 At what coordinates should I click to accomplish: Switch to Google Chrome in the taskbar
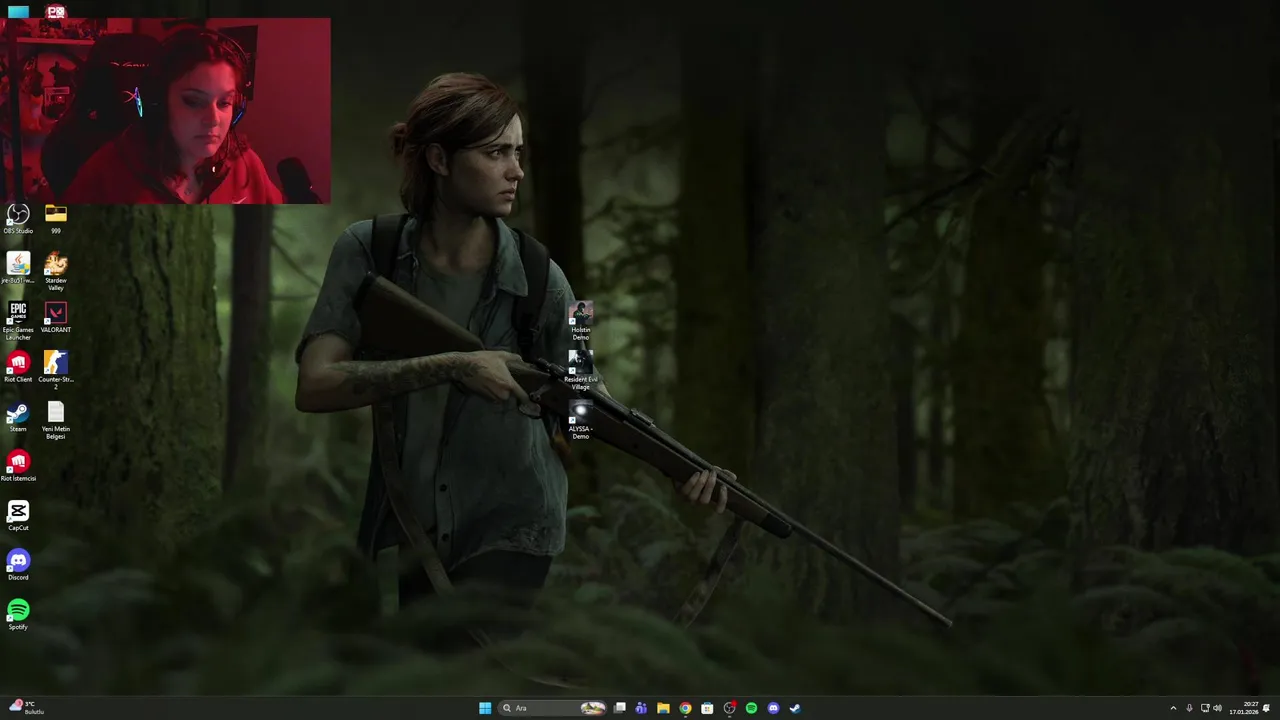[x=685, y=708]
